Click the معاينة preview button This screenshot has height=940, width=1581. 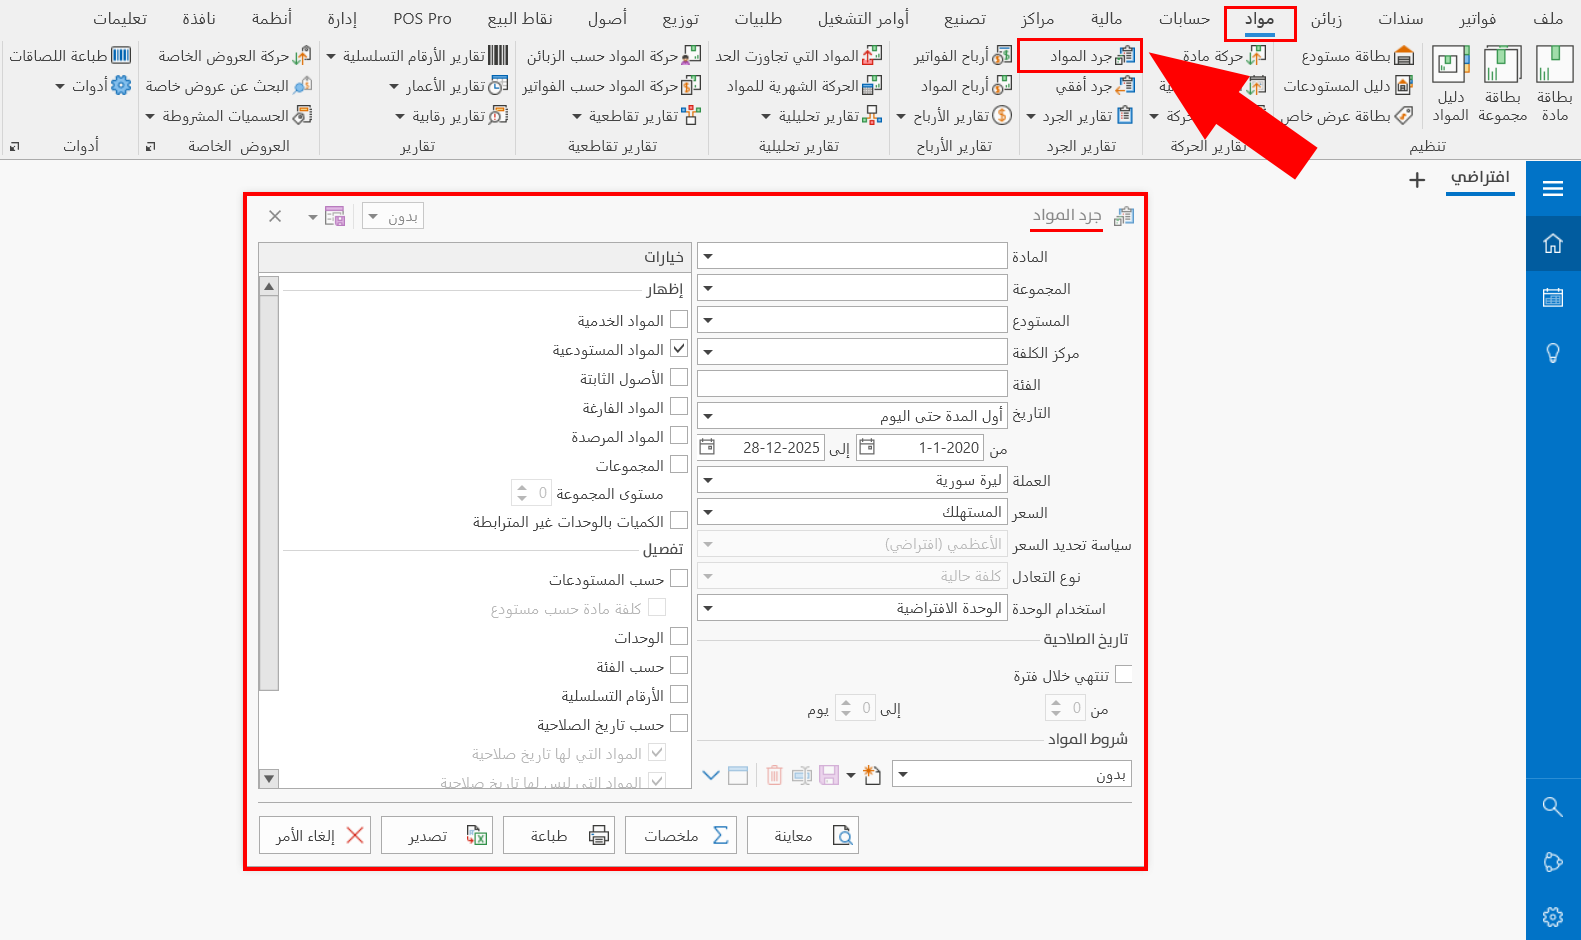coord(802,835)
